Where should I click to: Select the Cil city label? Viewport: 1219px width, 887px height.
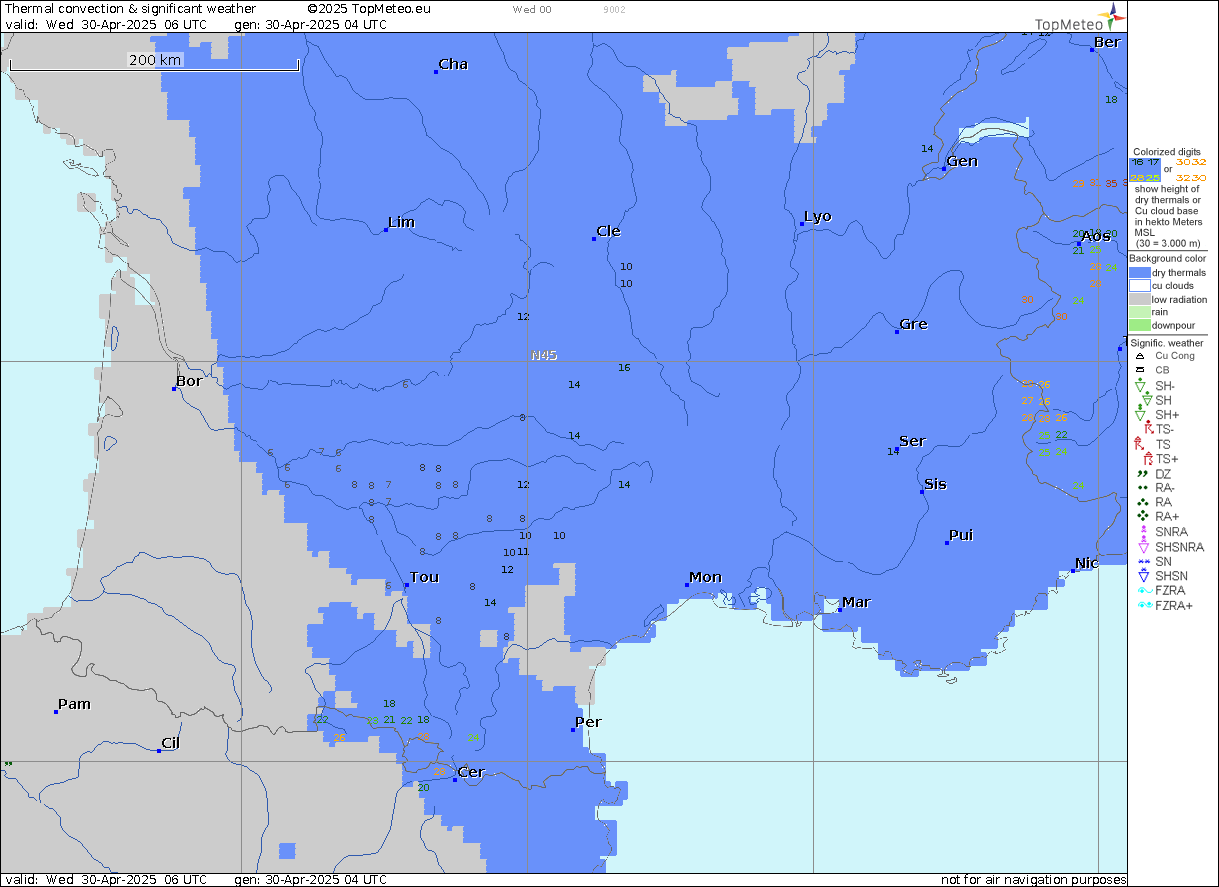[x=170, y=743]
